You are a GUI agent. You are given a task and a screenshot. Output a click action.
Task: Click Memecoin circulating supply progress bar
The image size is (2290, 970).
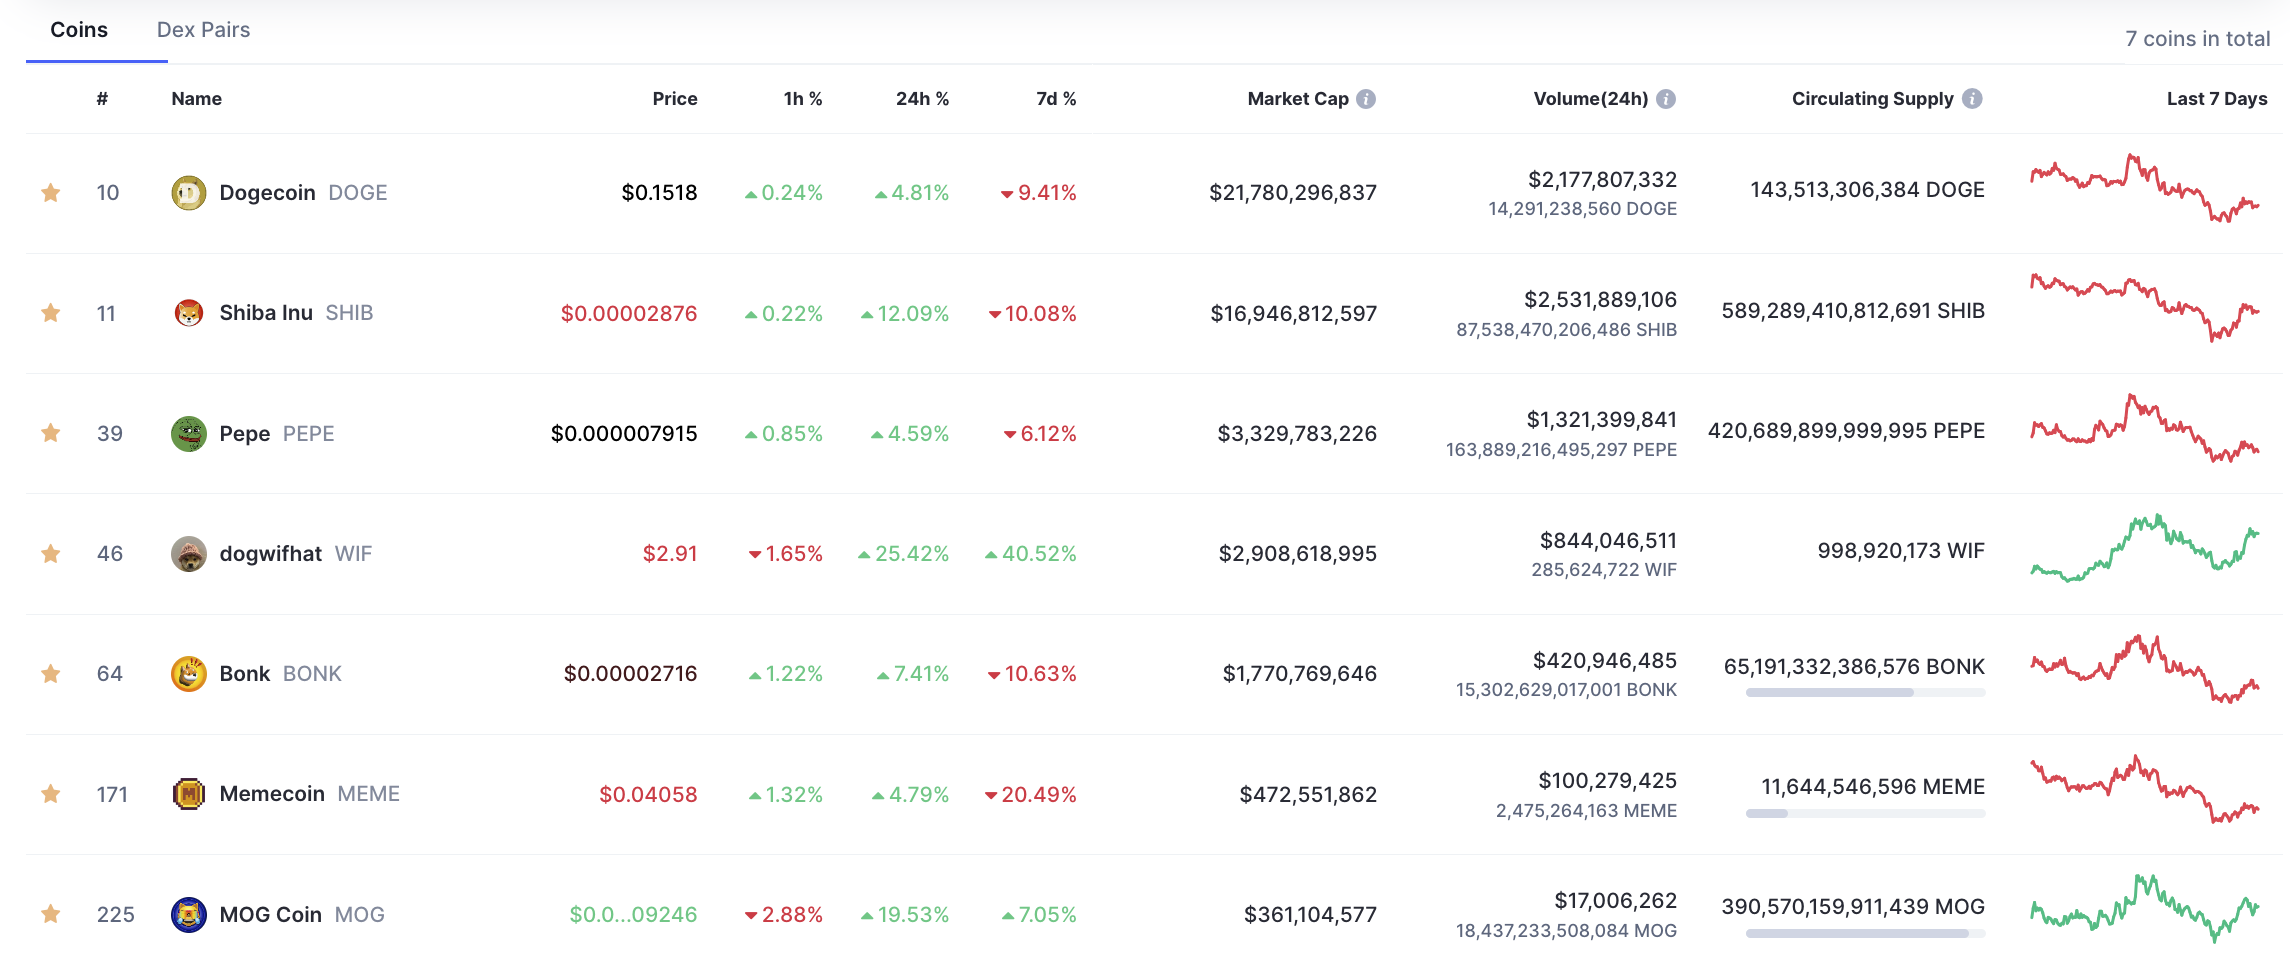tap(1865, 813)
